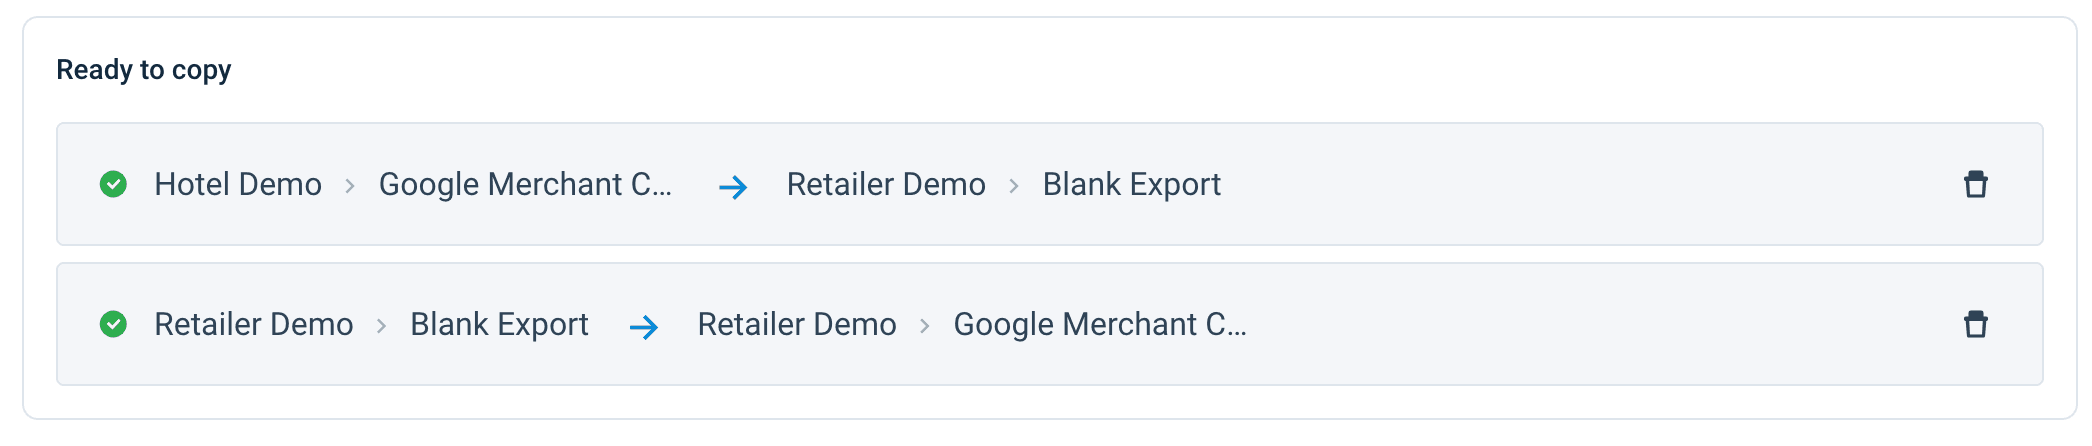The image size is (2092, 446).
Task: Click chevron between Retailer Demo and source Blank Export
Action: tap(381, 326)
